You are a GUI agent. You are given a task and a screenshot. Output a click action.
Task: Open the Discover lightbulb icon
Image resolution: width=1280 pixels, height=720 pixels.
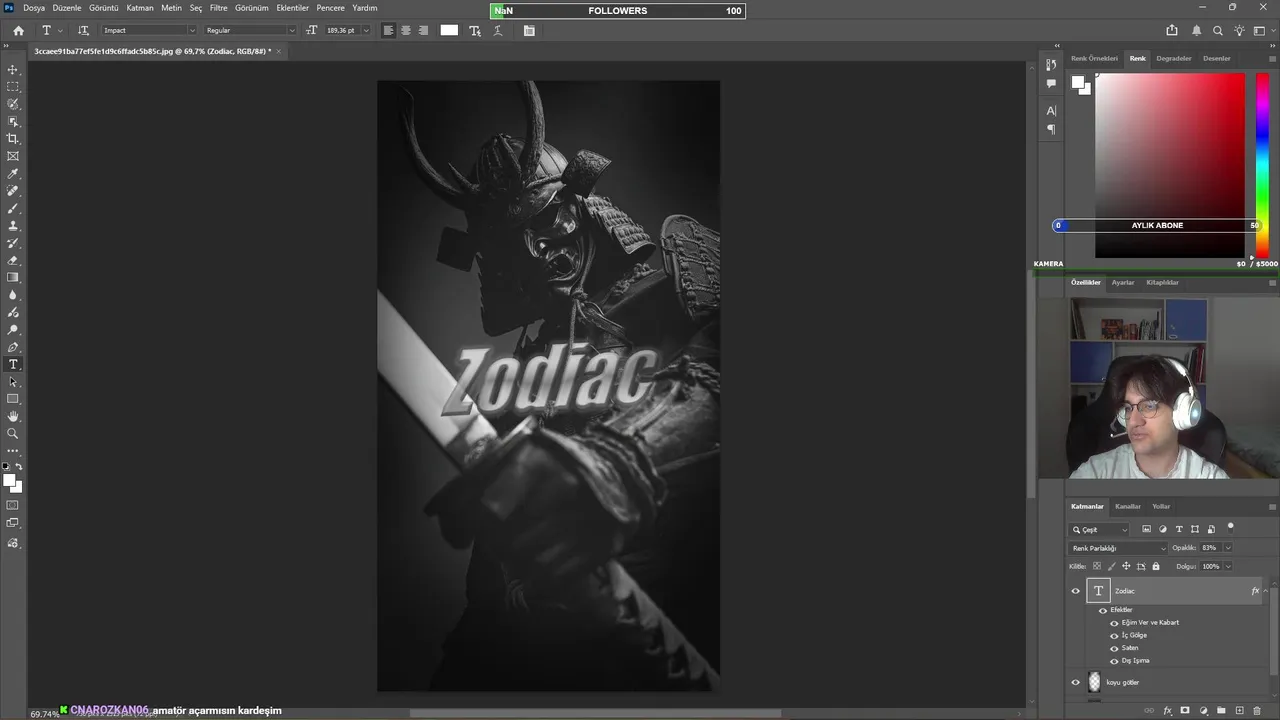click(x=1238, y=30)
